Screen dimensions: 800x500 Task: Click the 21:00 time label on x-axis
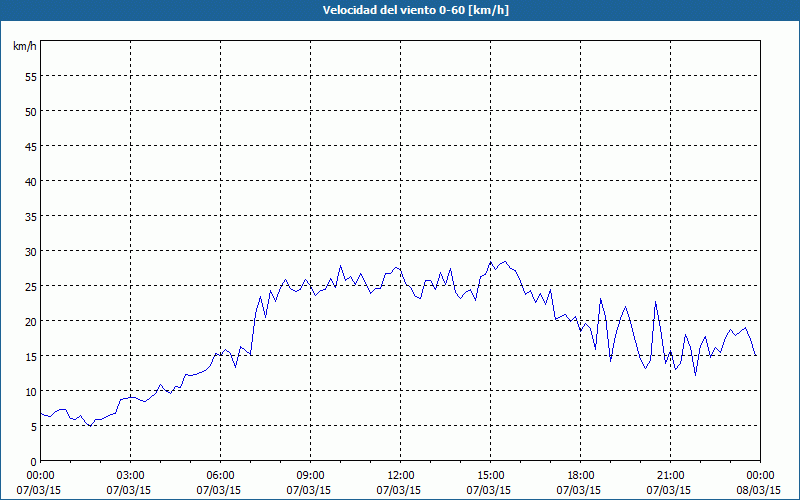coord(670,475)
